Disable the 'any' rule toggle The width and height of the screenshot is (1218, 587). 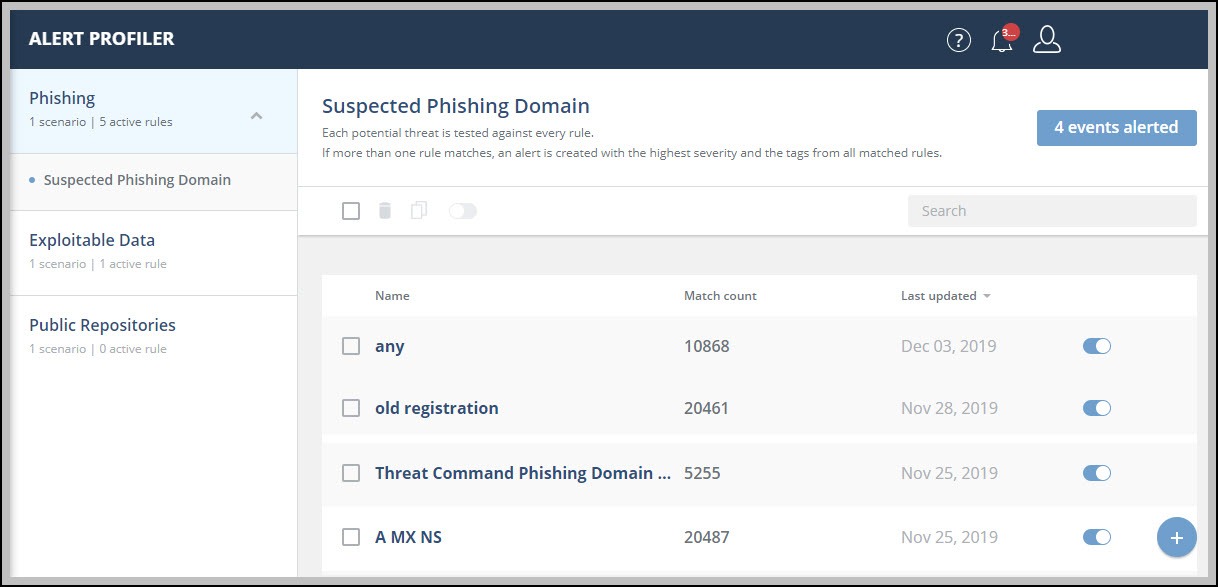(1096, 346)
